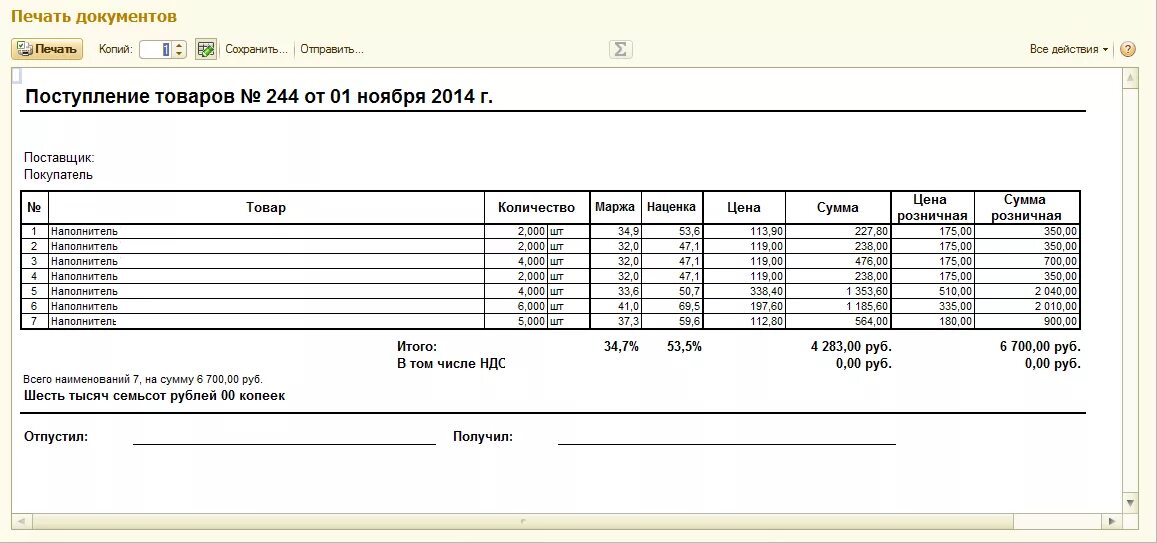Click the margin cell 34,9
1157x543 pixels.
[615, 231]
